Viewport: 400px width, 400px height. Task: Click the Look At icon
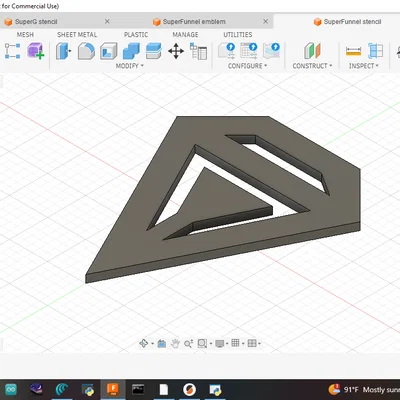click(x=162, y=343)
